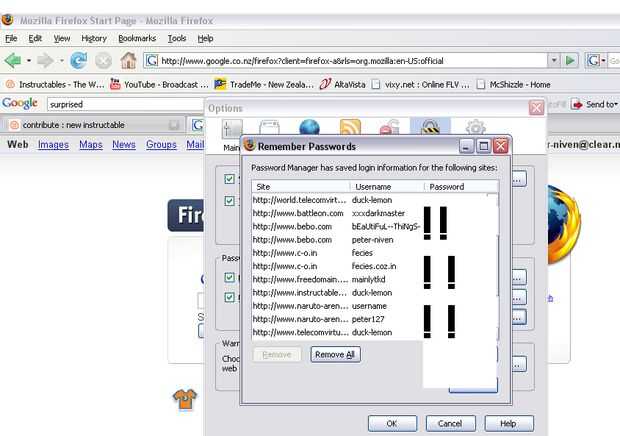Screen dimensions: 620x436
Task: Click the Stop loading icon
Action: (104, 61)
